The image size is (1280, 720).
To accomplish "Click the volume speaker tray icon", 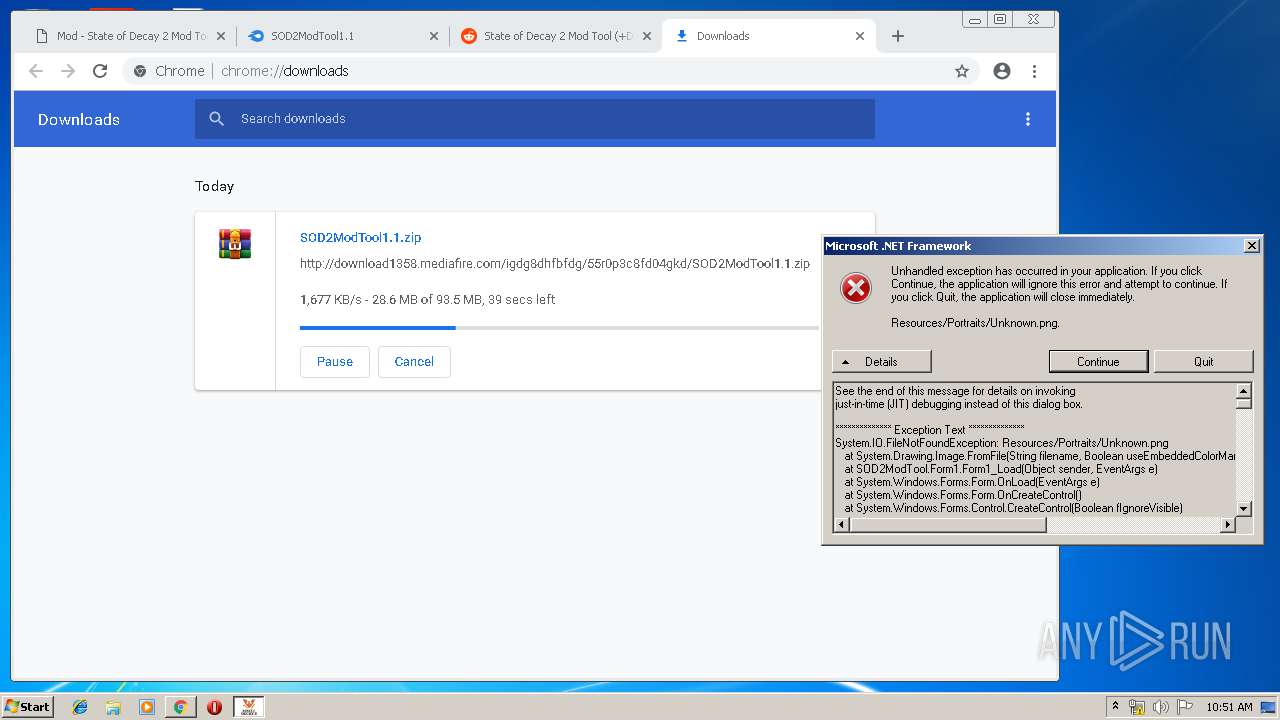I will [1161, 707].
